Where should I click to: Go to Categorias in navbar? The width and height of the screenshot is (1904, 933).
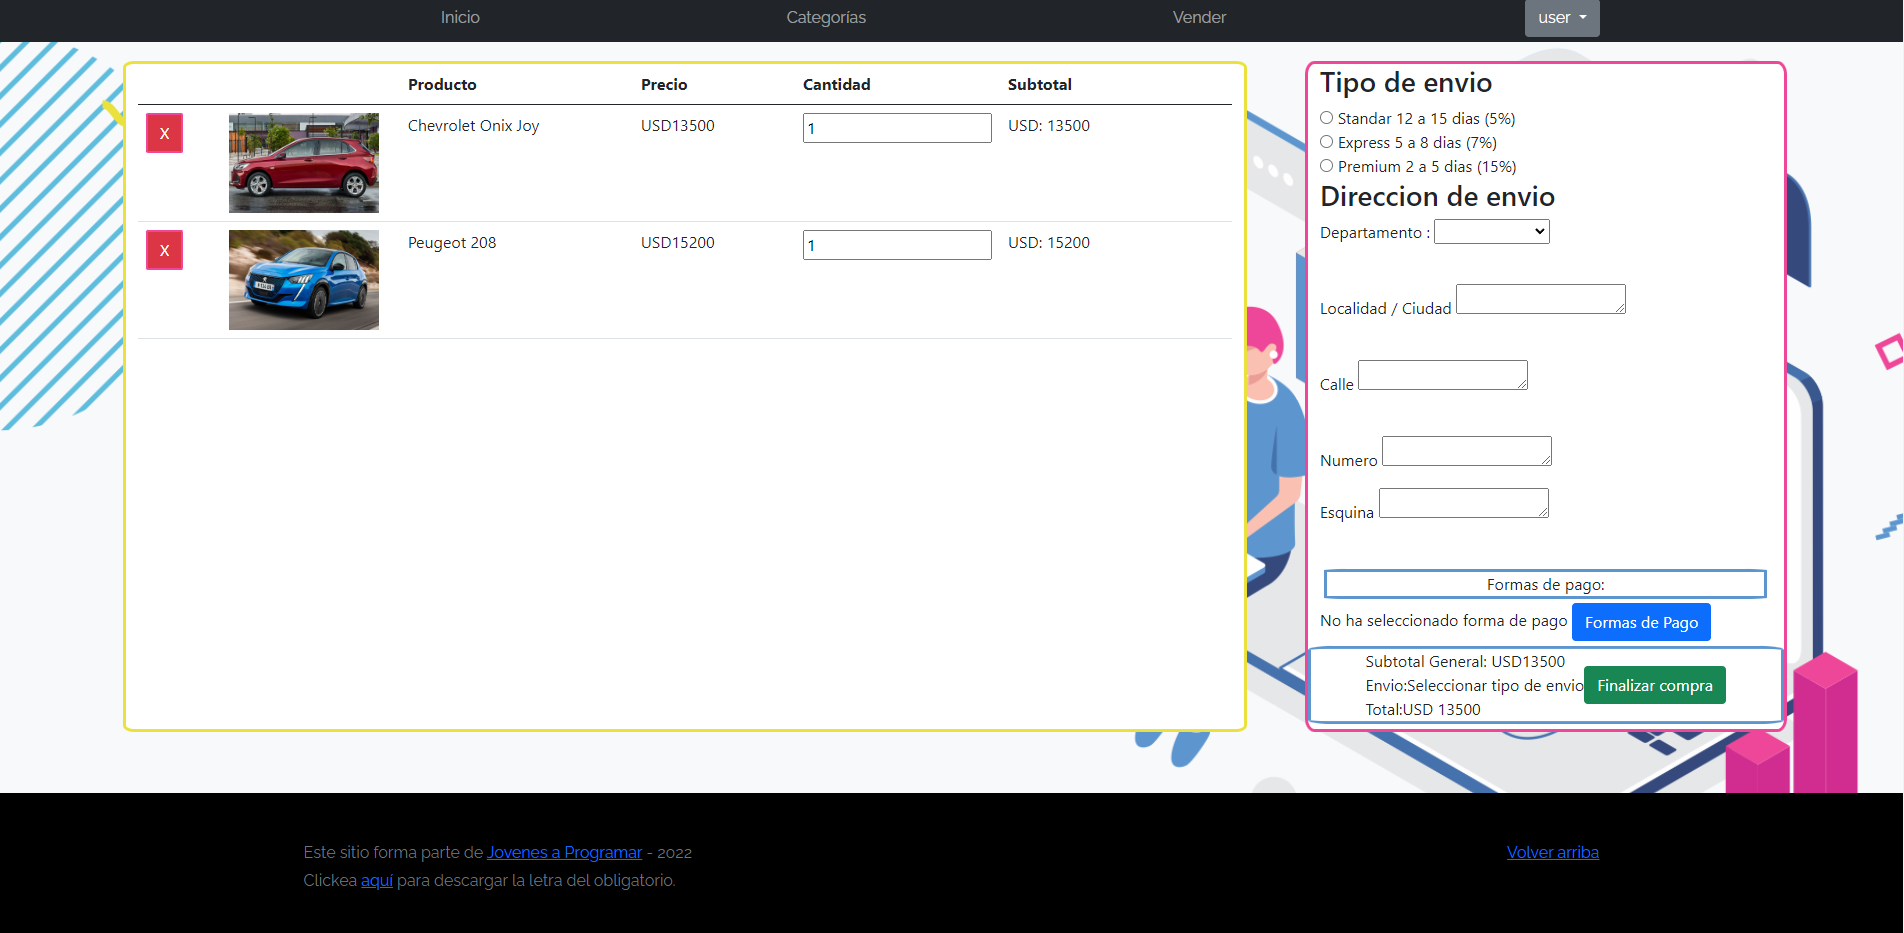point(826,17)
